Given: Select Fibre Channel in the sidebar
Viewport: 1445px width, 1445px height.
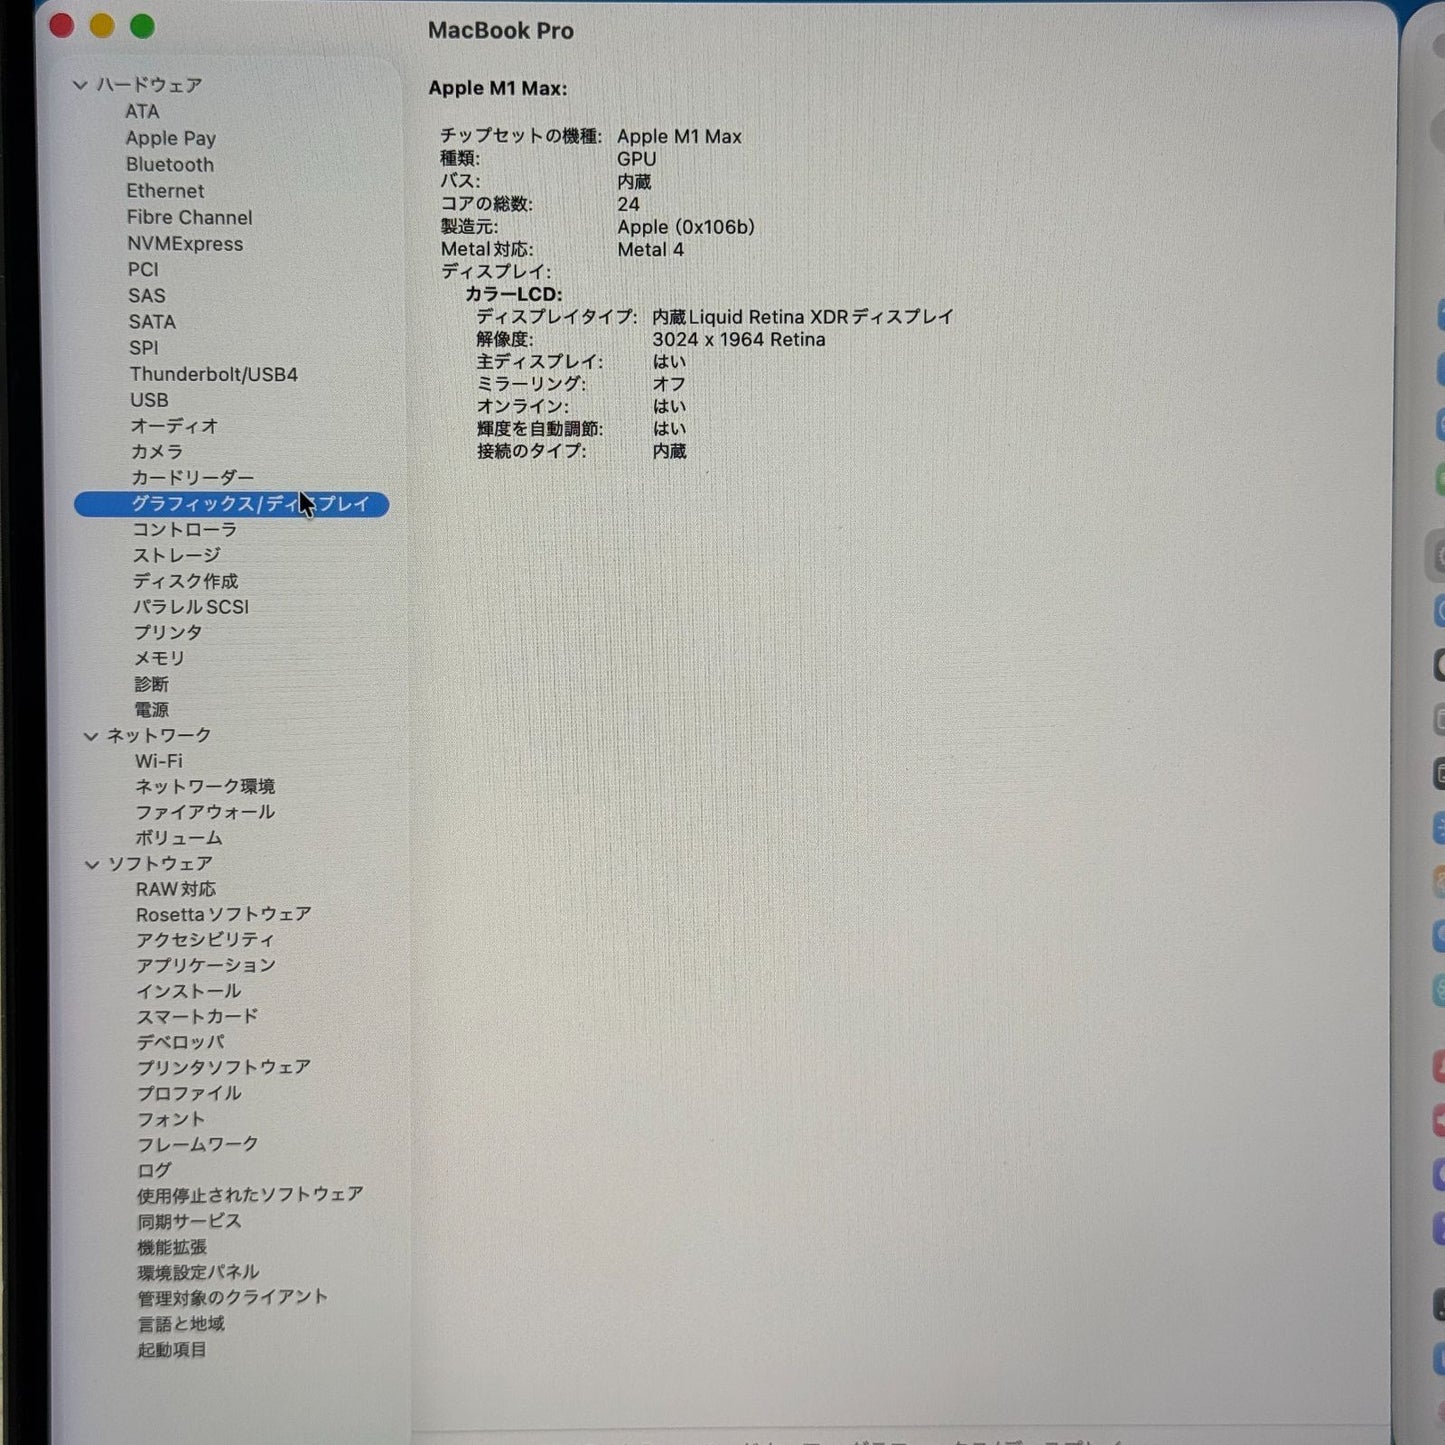Looking at the screenshot, I should coord(189,218).
